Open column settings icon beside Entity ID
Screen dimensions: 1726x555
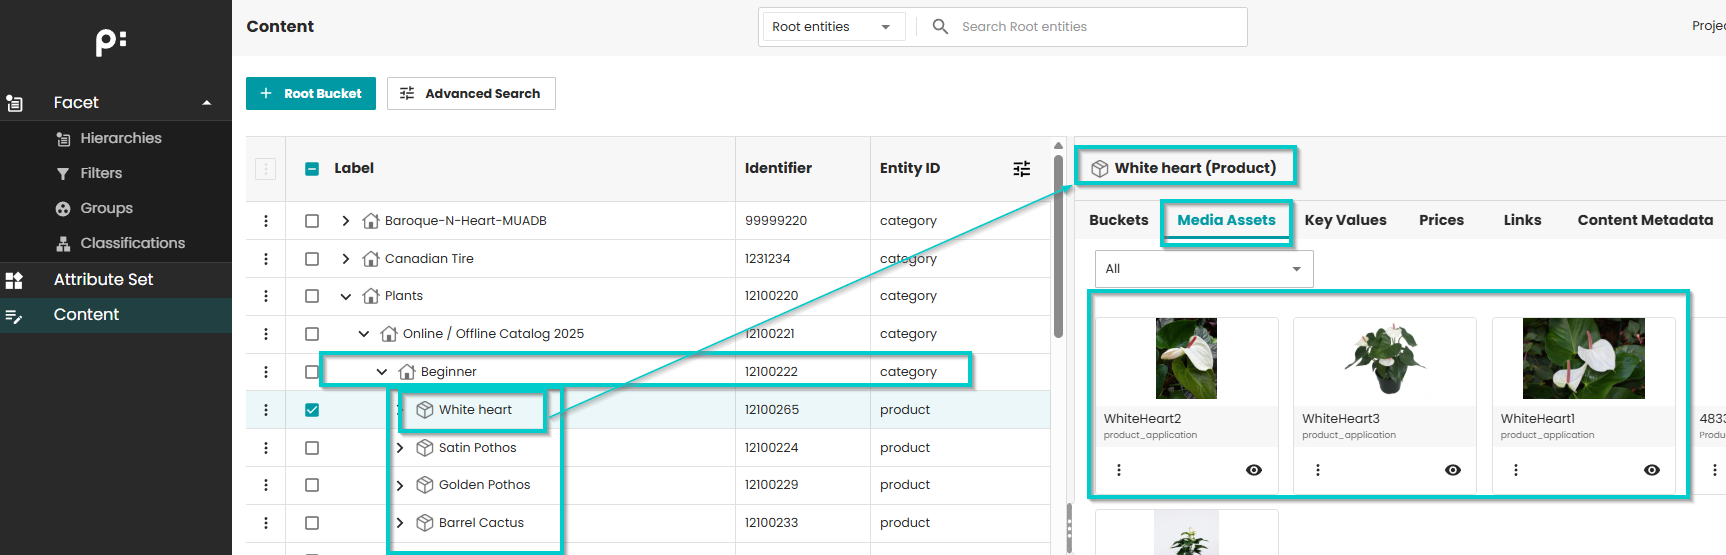[1021, 169]
